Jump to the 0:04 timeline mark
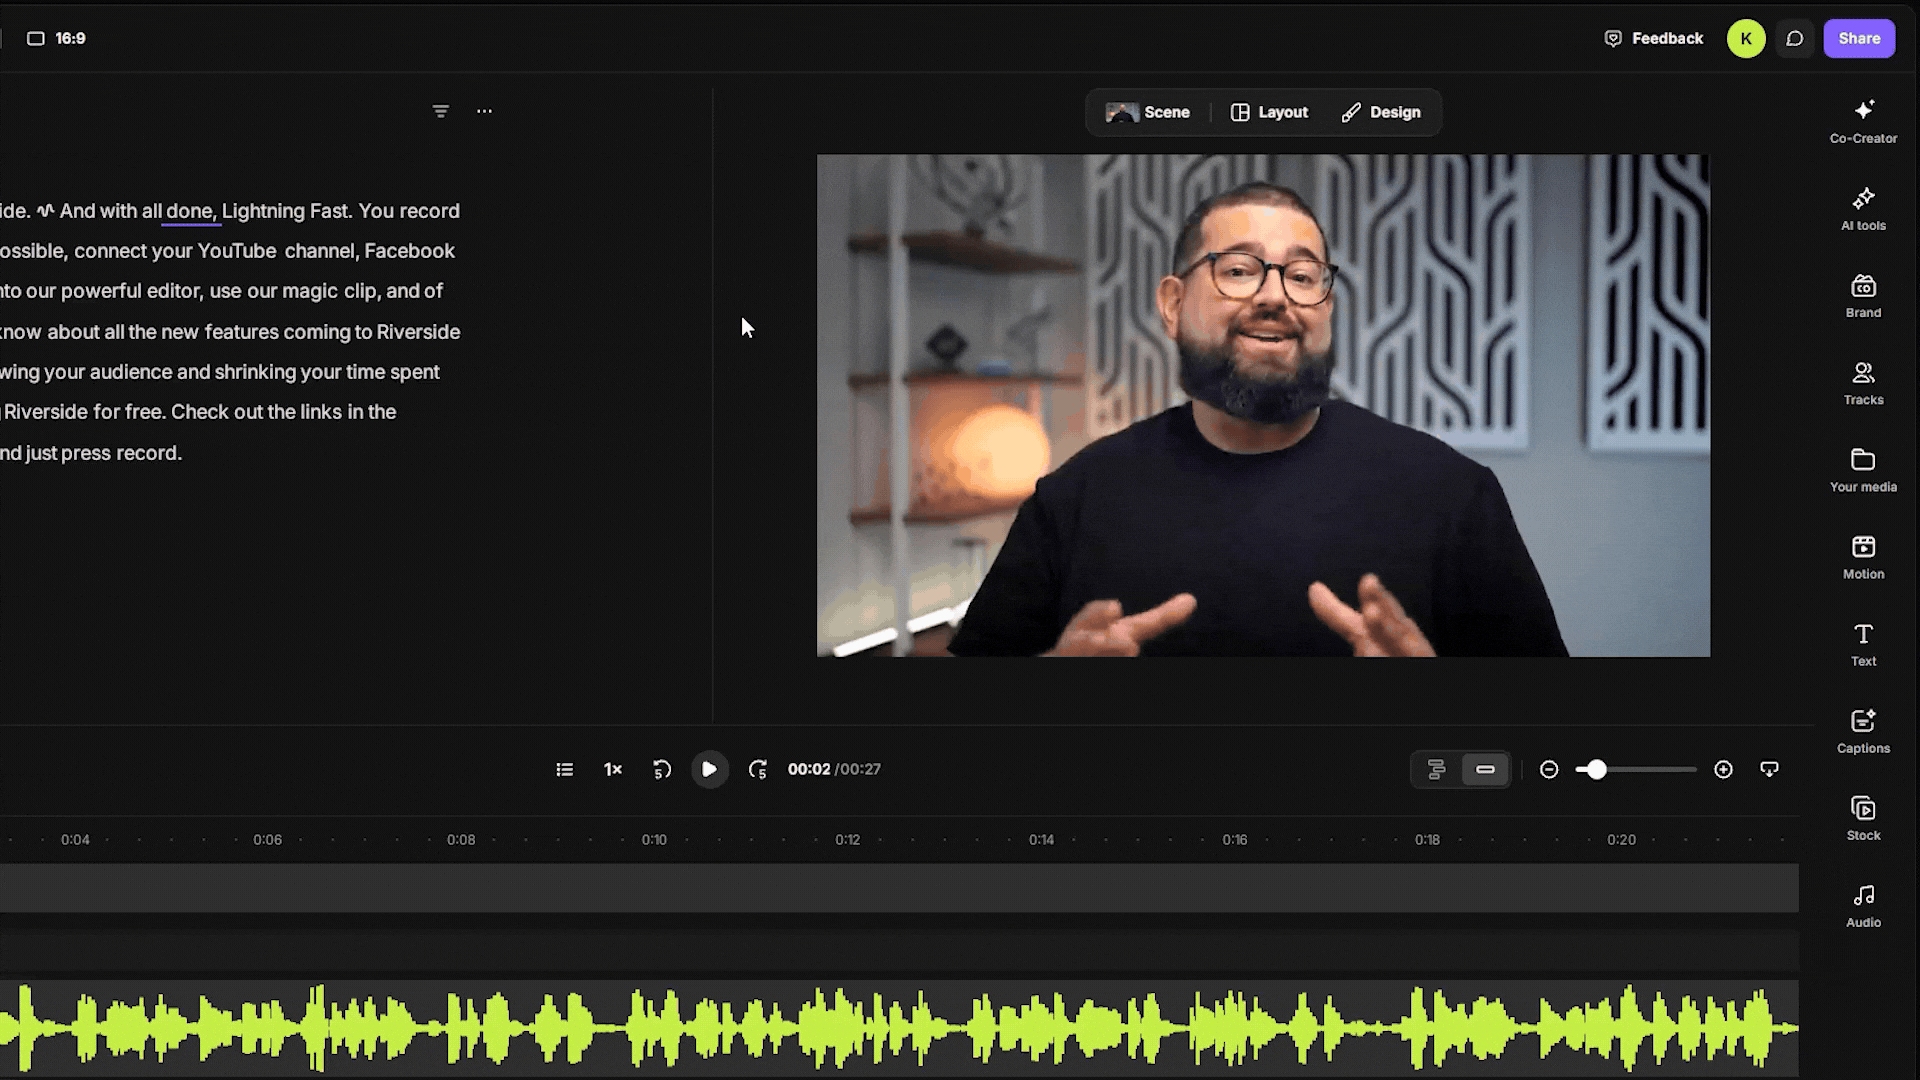Viewport: 1920px width, 1080px height. (75, 840)
